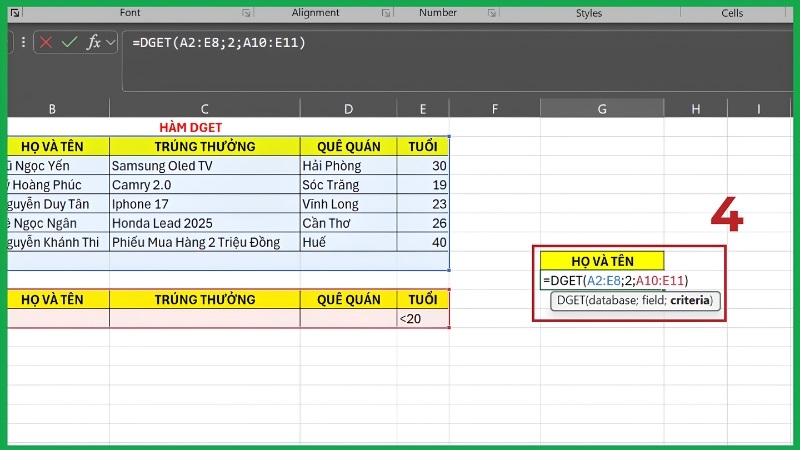Click the red 'HÀM DGET' title cell
The image size is (800, 450).
191,127
